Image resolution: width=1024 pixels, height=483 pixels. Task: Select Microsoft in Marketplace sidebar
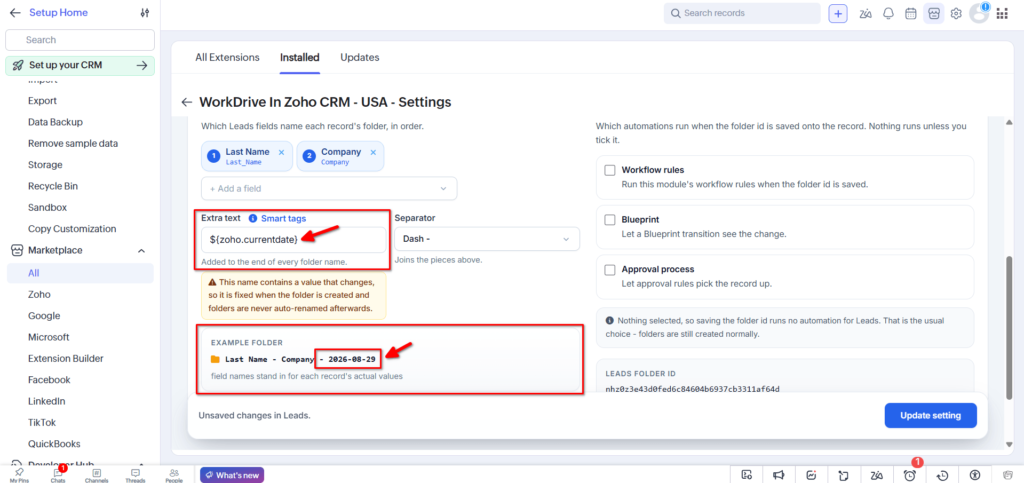coord(49,337)
